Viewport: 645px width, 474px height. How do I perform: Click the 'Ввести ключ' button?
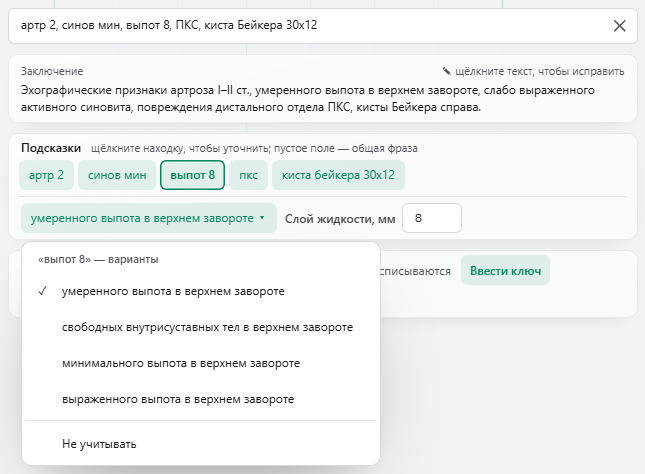[x=506, y=271]
